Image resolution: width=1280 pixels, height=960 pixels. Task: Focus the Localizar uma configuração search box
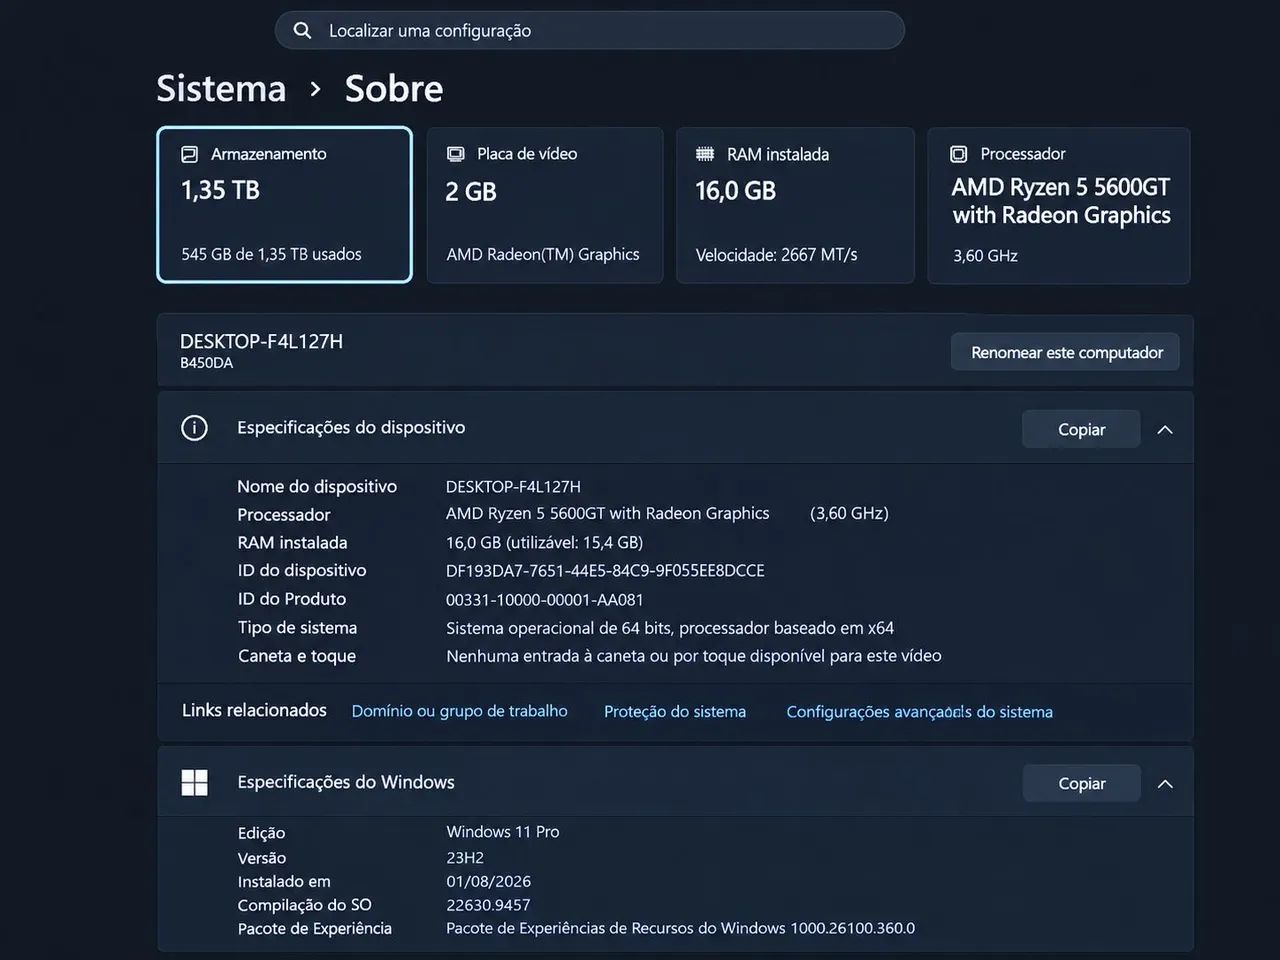tap(590, 31)
